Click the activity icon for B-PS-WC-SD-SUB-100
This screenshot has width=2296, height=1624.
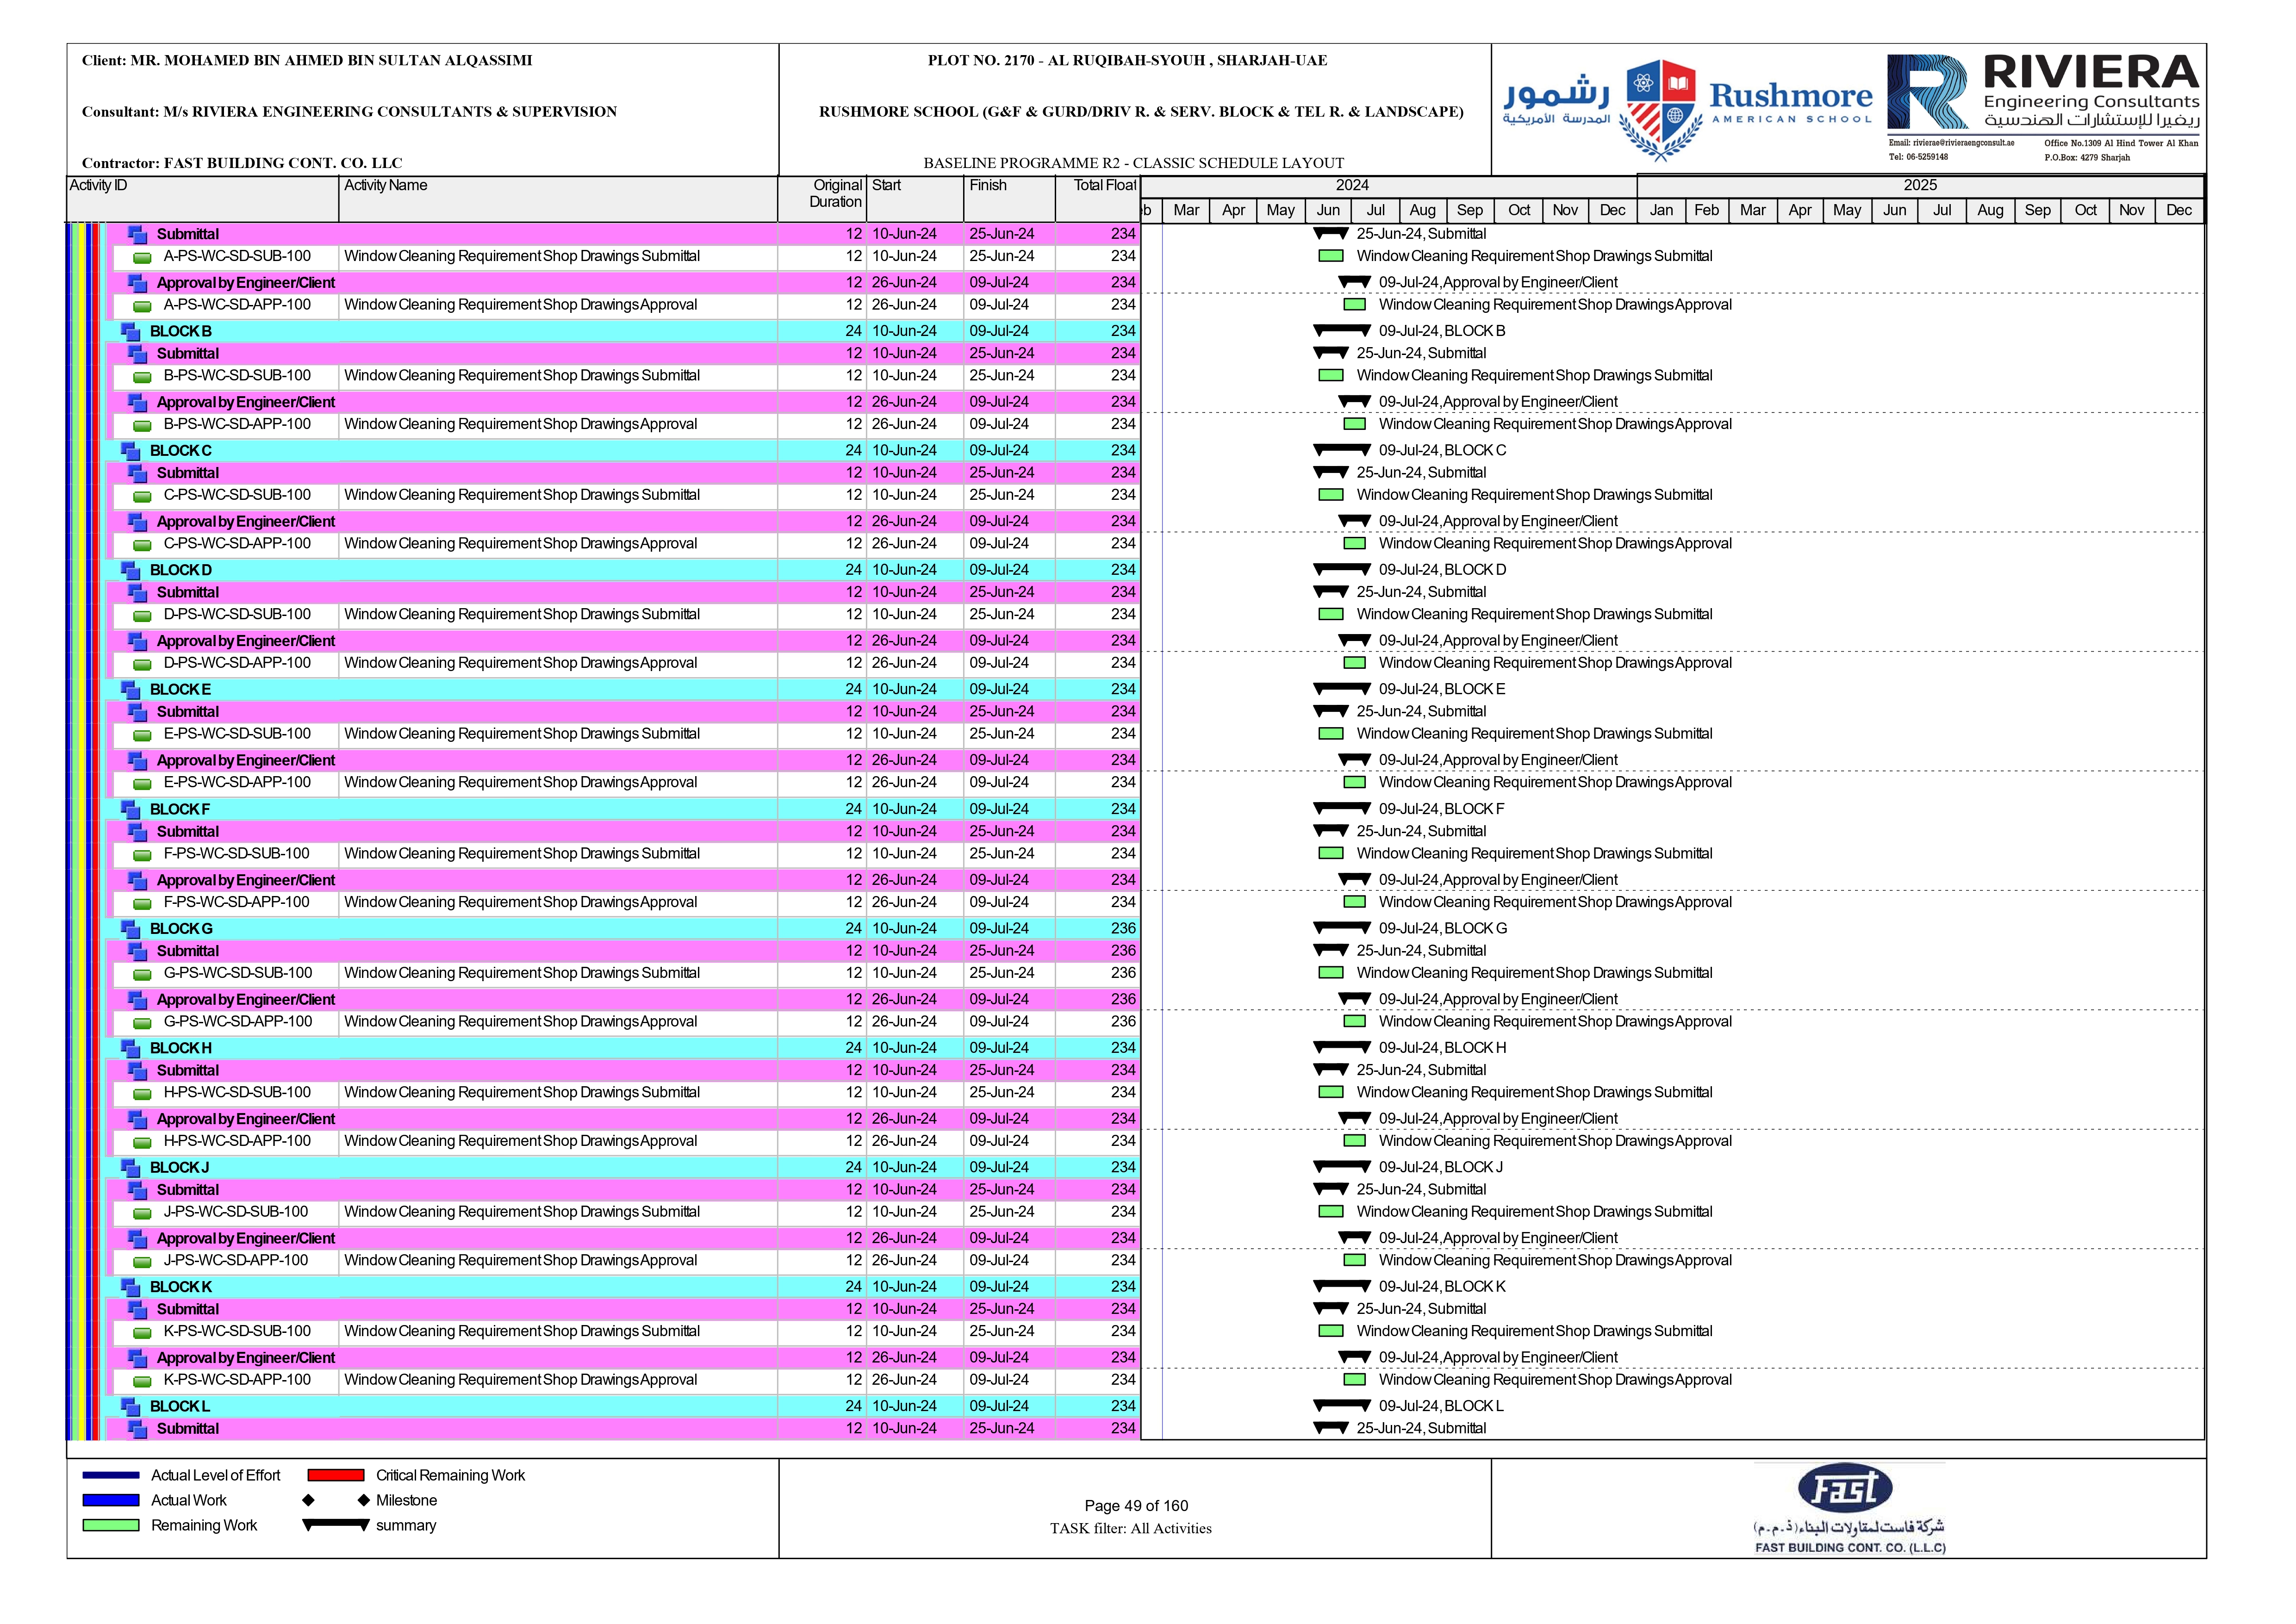142,377
